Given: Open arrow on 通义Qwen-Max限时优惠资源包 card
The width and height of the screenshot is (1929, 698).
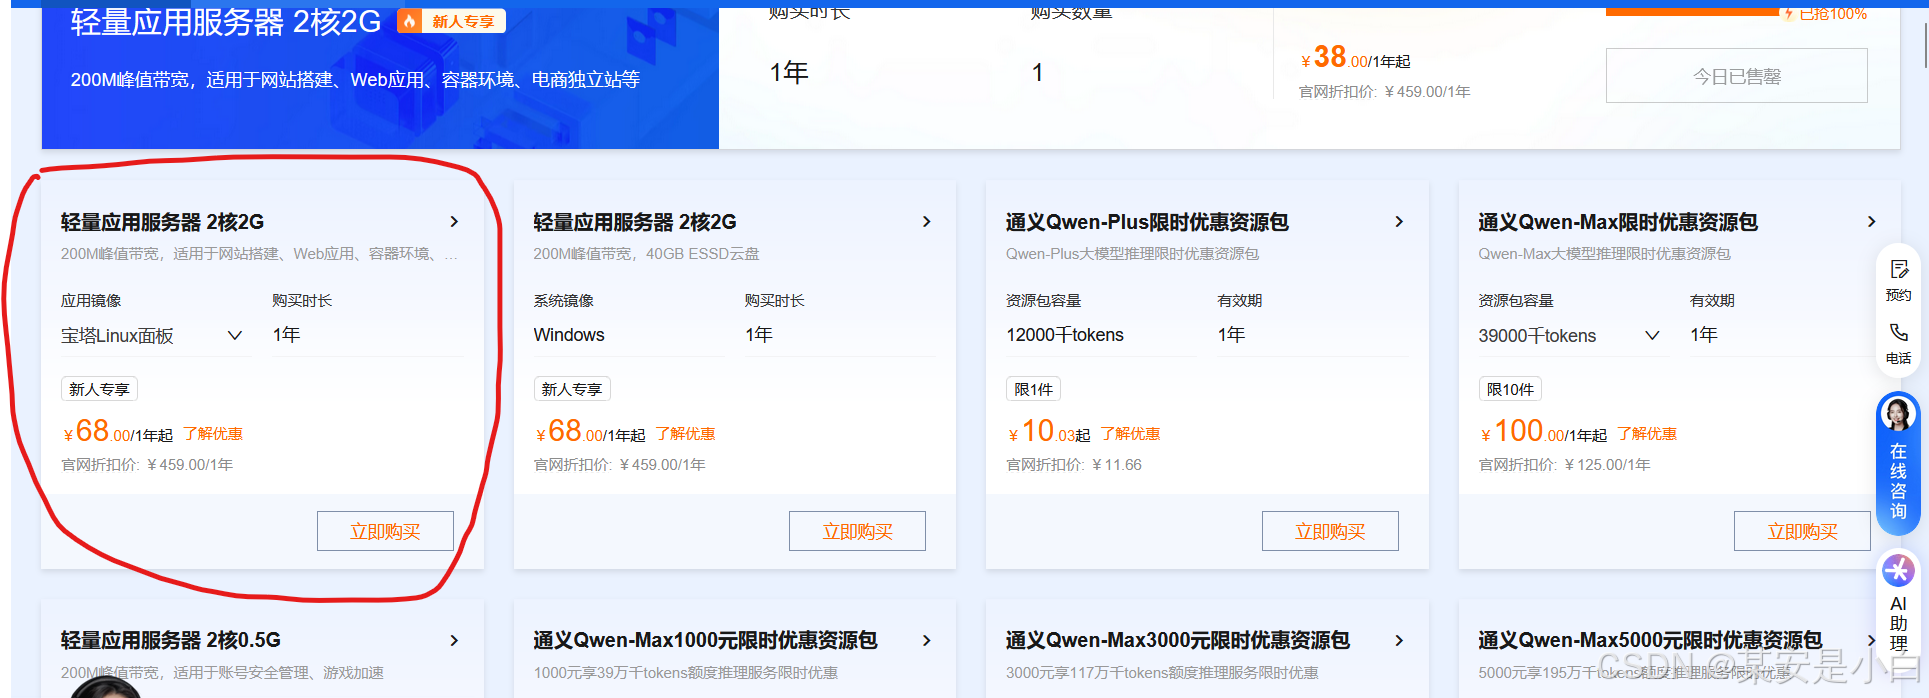Looking at the screenshot, I should pos(1872,222).
